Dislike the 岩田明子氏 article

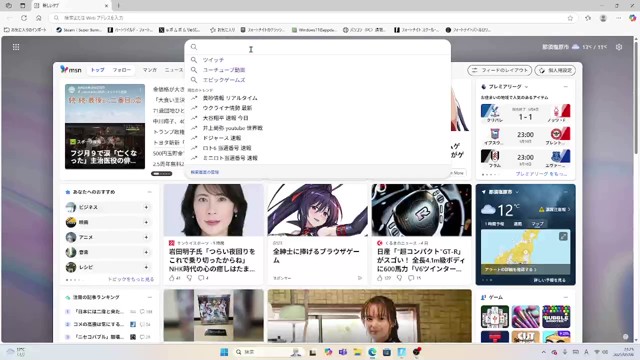(189, 278)
